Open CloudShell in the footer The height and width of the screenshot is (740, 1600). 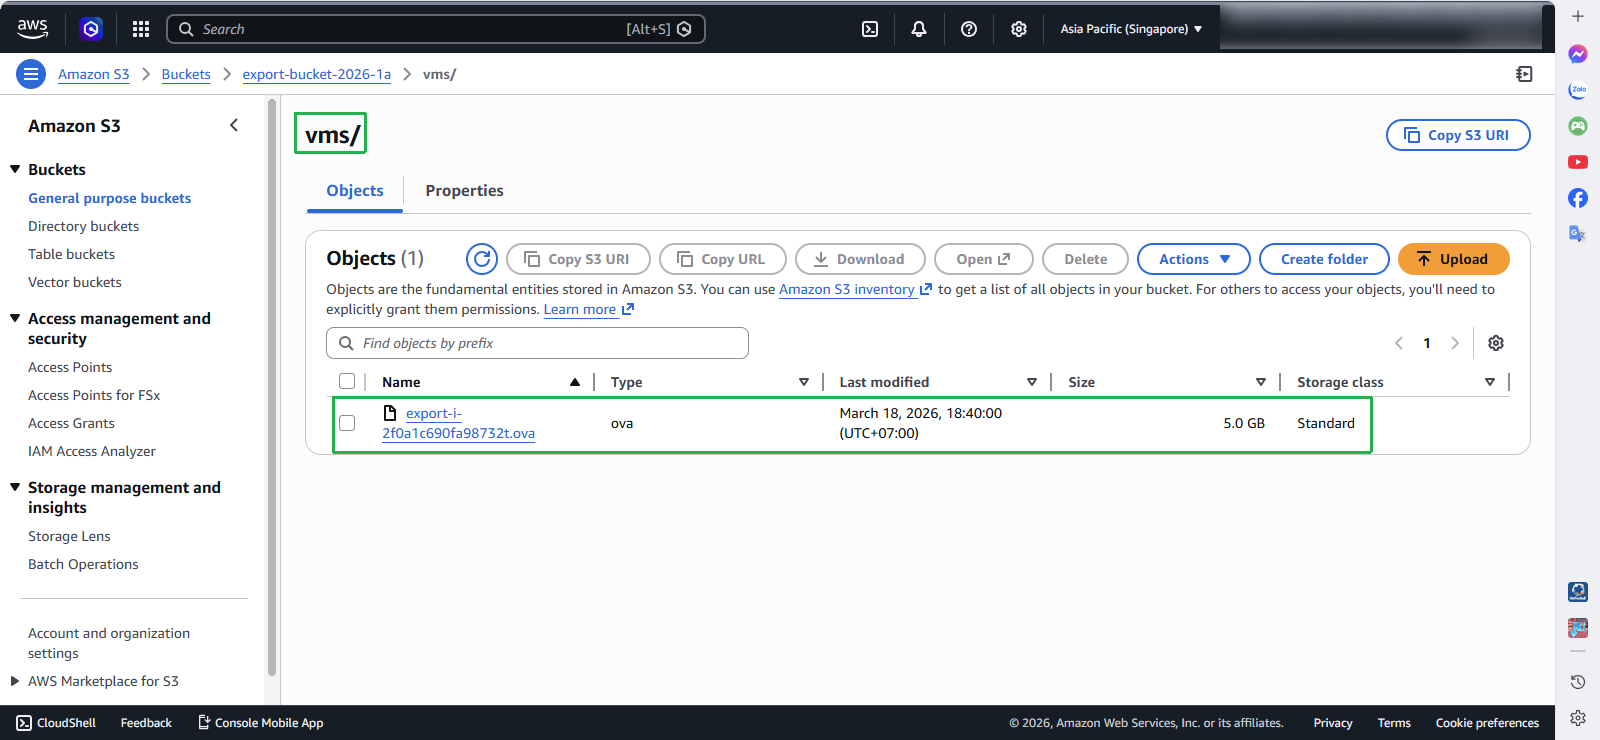coord(56,723)
